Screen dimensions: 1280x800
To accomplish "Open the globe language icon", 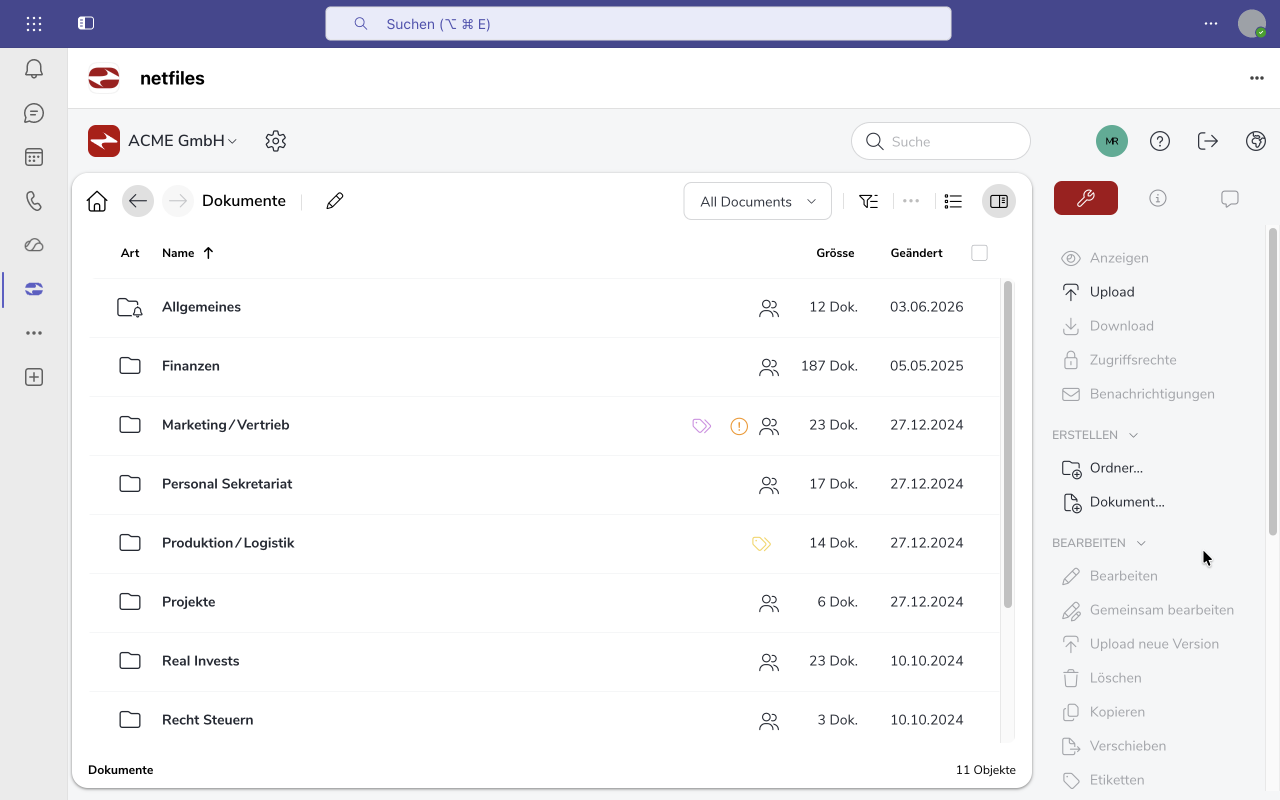I will coord(1256,141).
